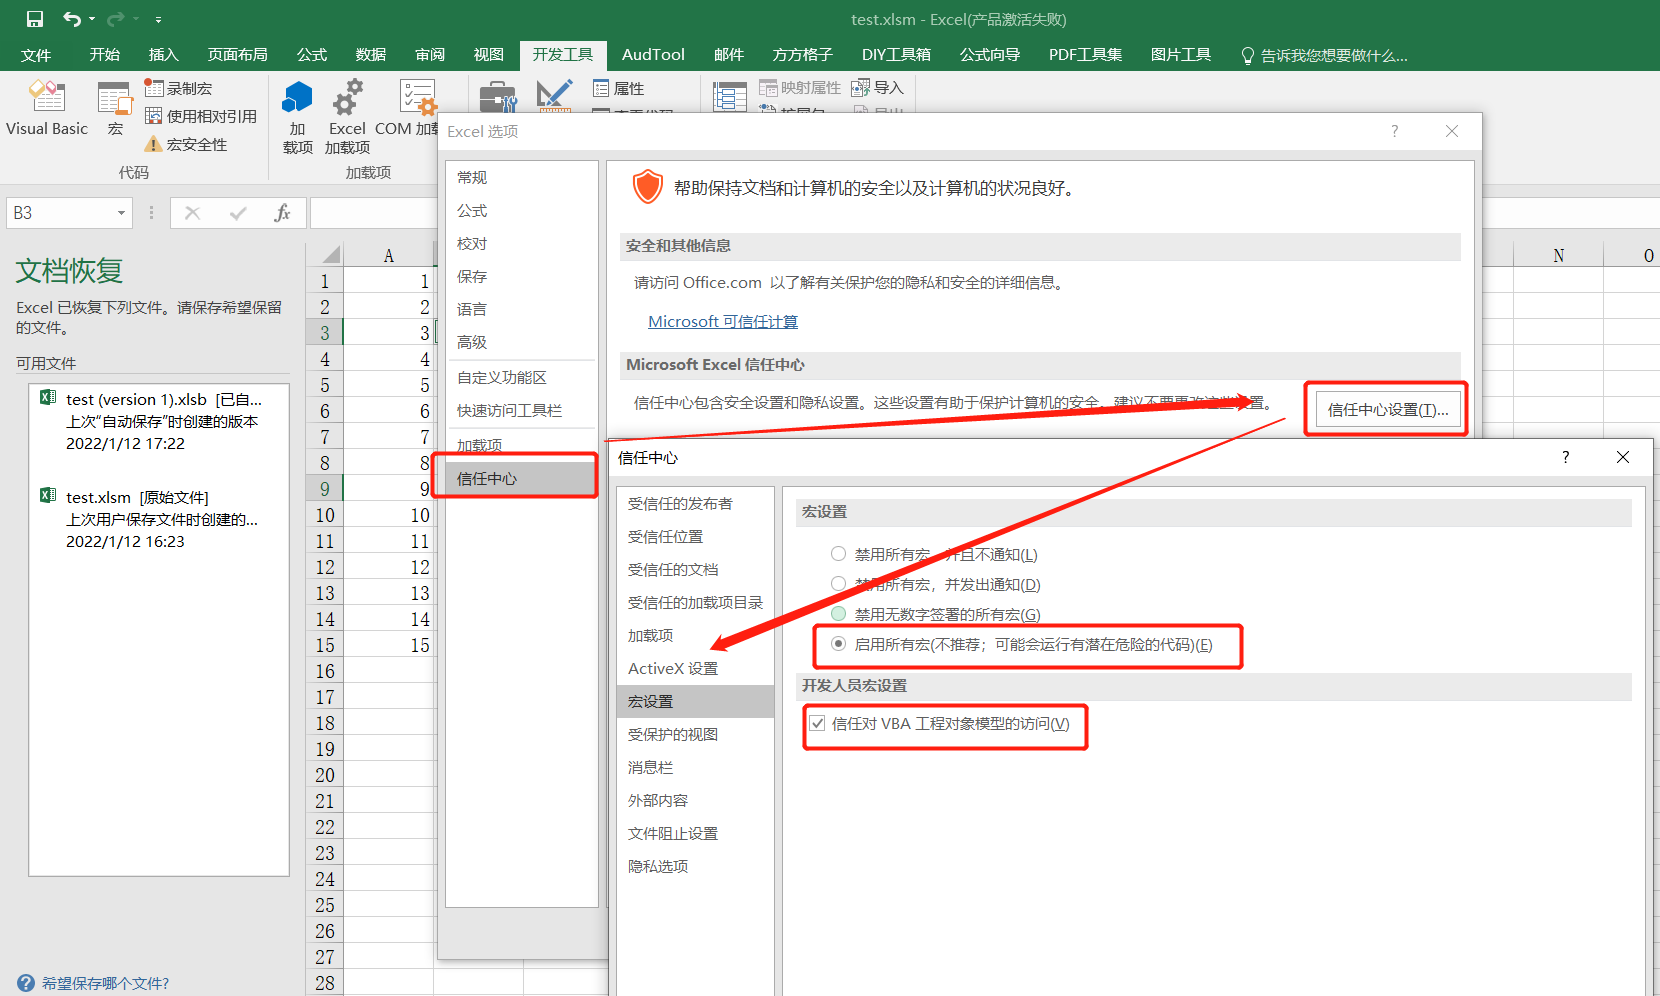Toggle 信任对 VBA 工程对象模型的访问 checkbox
The height and width of the screenshot is (996, 1660).
pos(818,723)
